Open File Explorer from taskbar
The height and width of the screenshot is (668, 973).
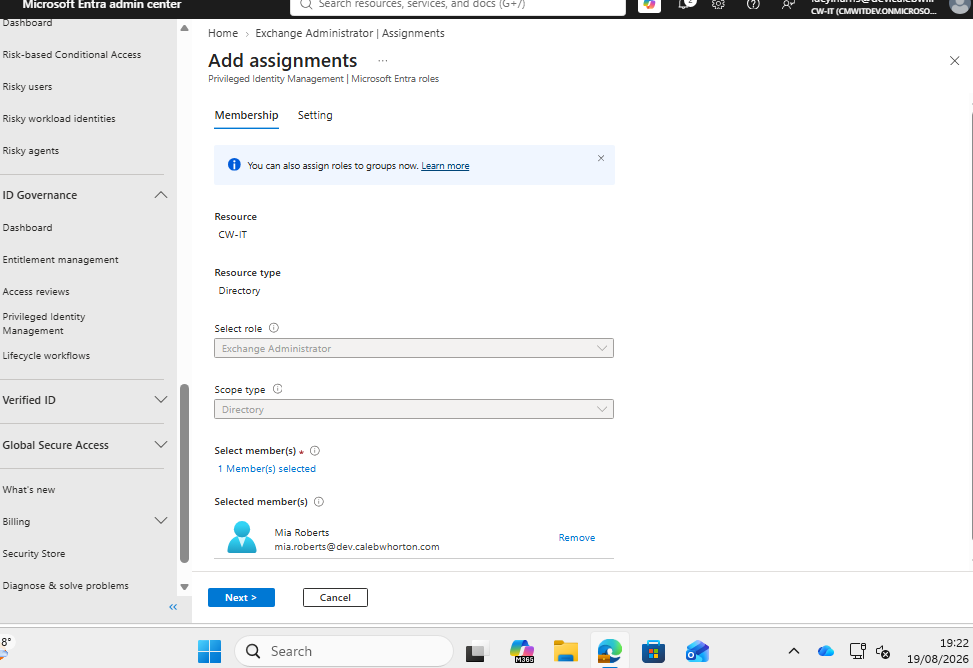tap(565, 652)
